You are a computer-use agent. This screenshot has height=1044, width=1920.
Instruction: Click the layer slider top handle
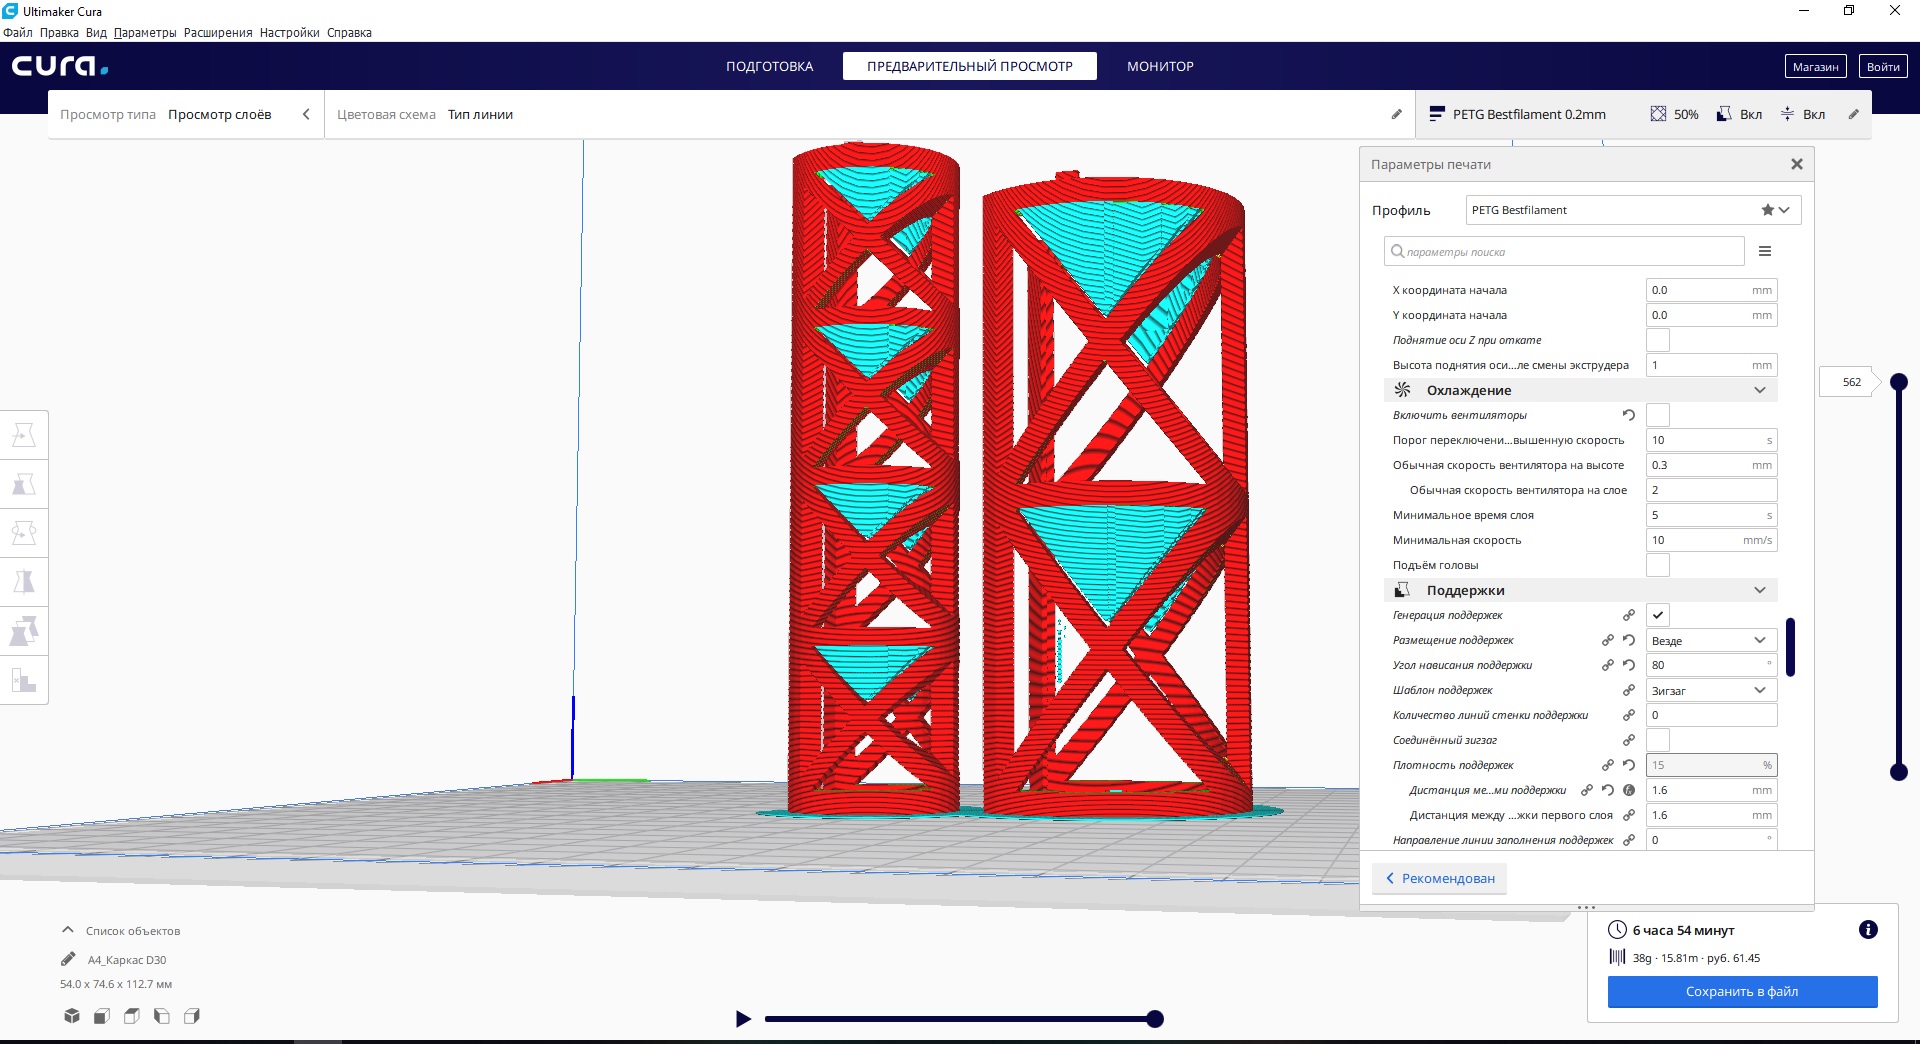1898,382
